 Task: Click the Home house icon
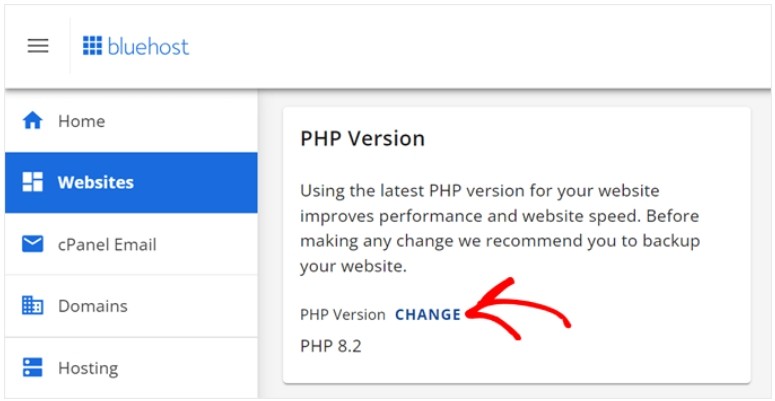point(33,121)
